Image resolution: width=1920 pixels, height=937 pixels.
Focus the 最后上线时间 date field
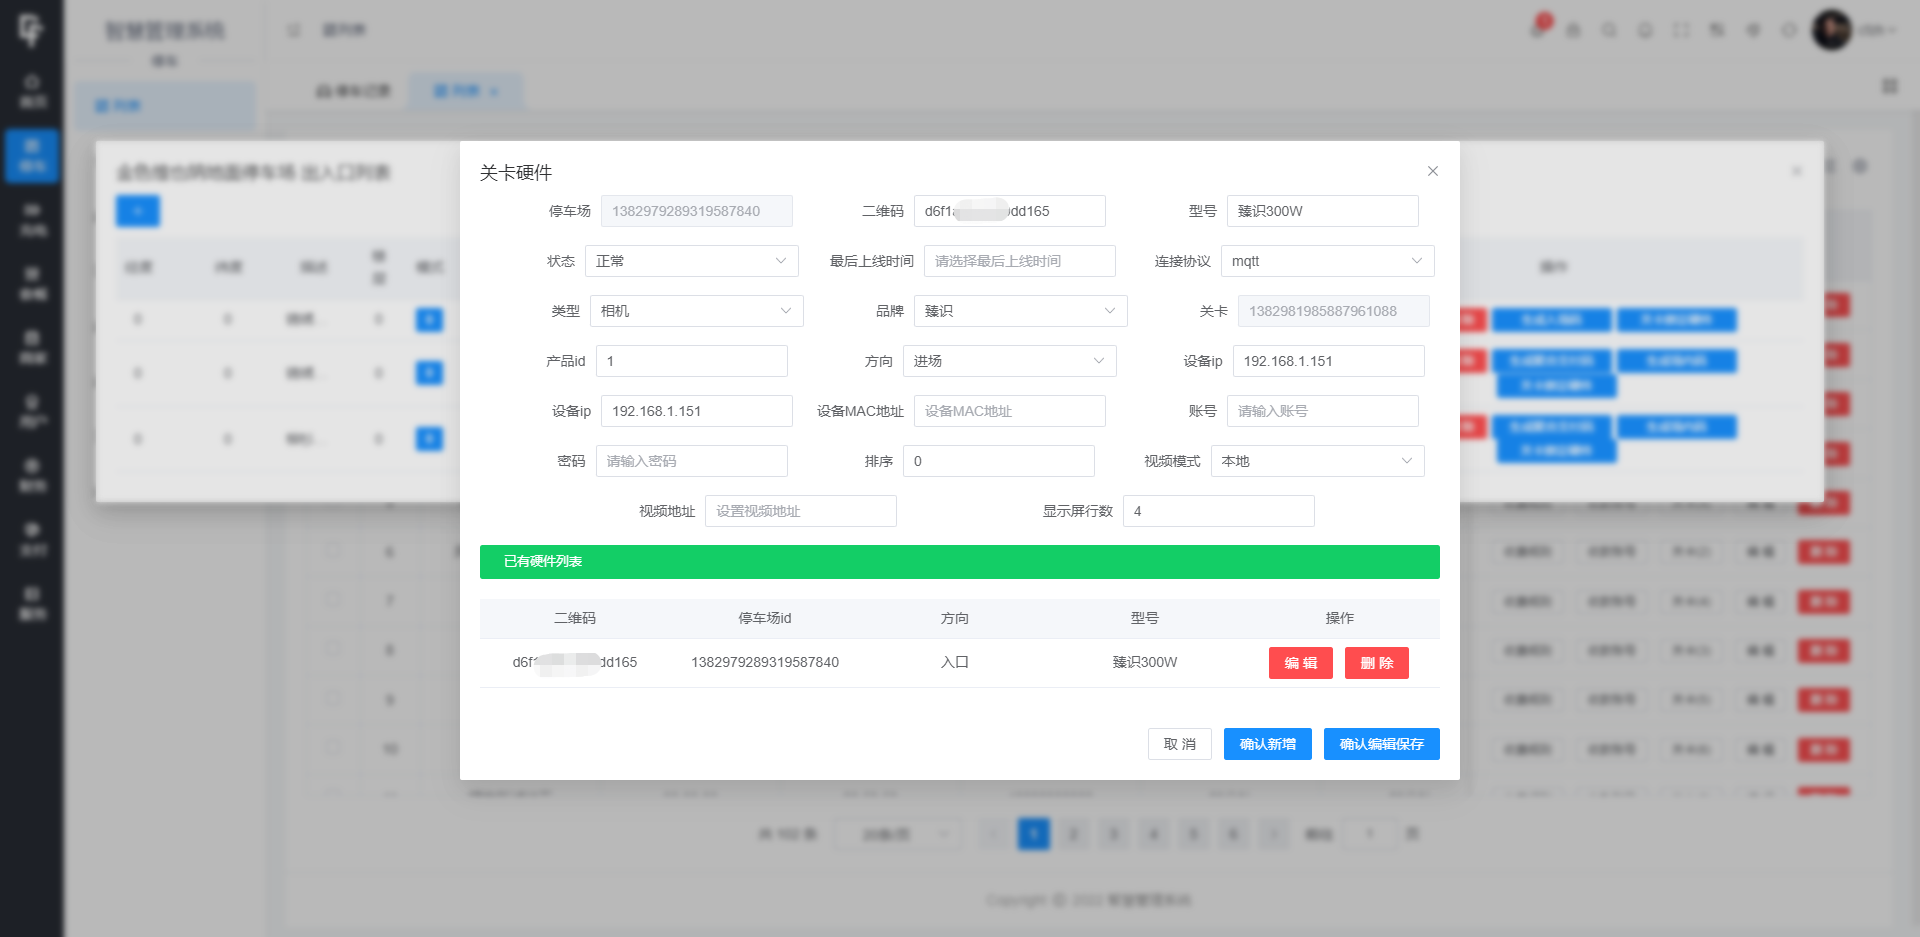pyautogui.click(x=1019, y=261)
